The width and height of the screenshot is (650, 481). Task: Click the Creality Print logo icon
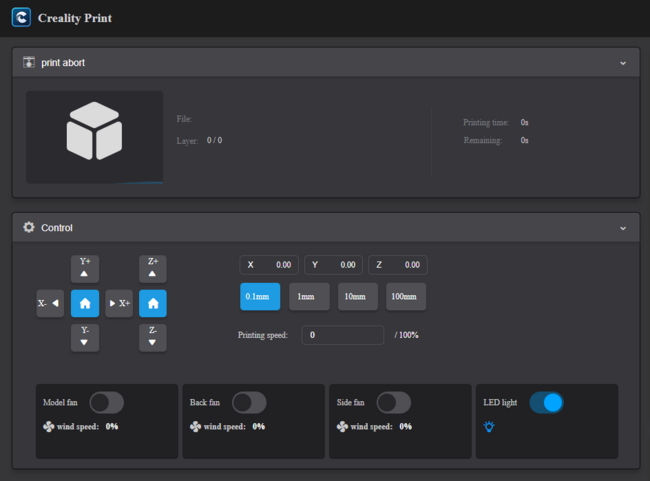[20, 18]
